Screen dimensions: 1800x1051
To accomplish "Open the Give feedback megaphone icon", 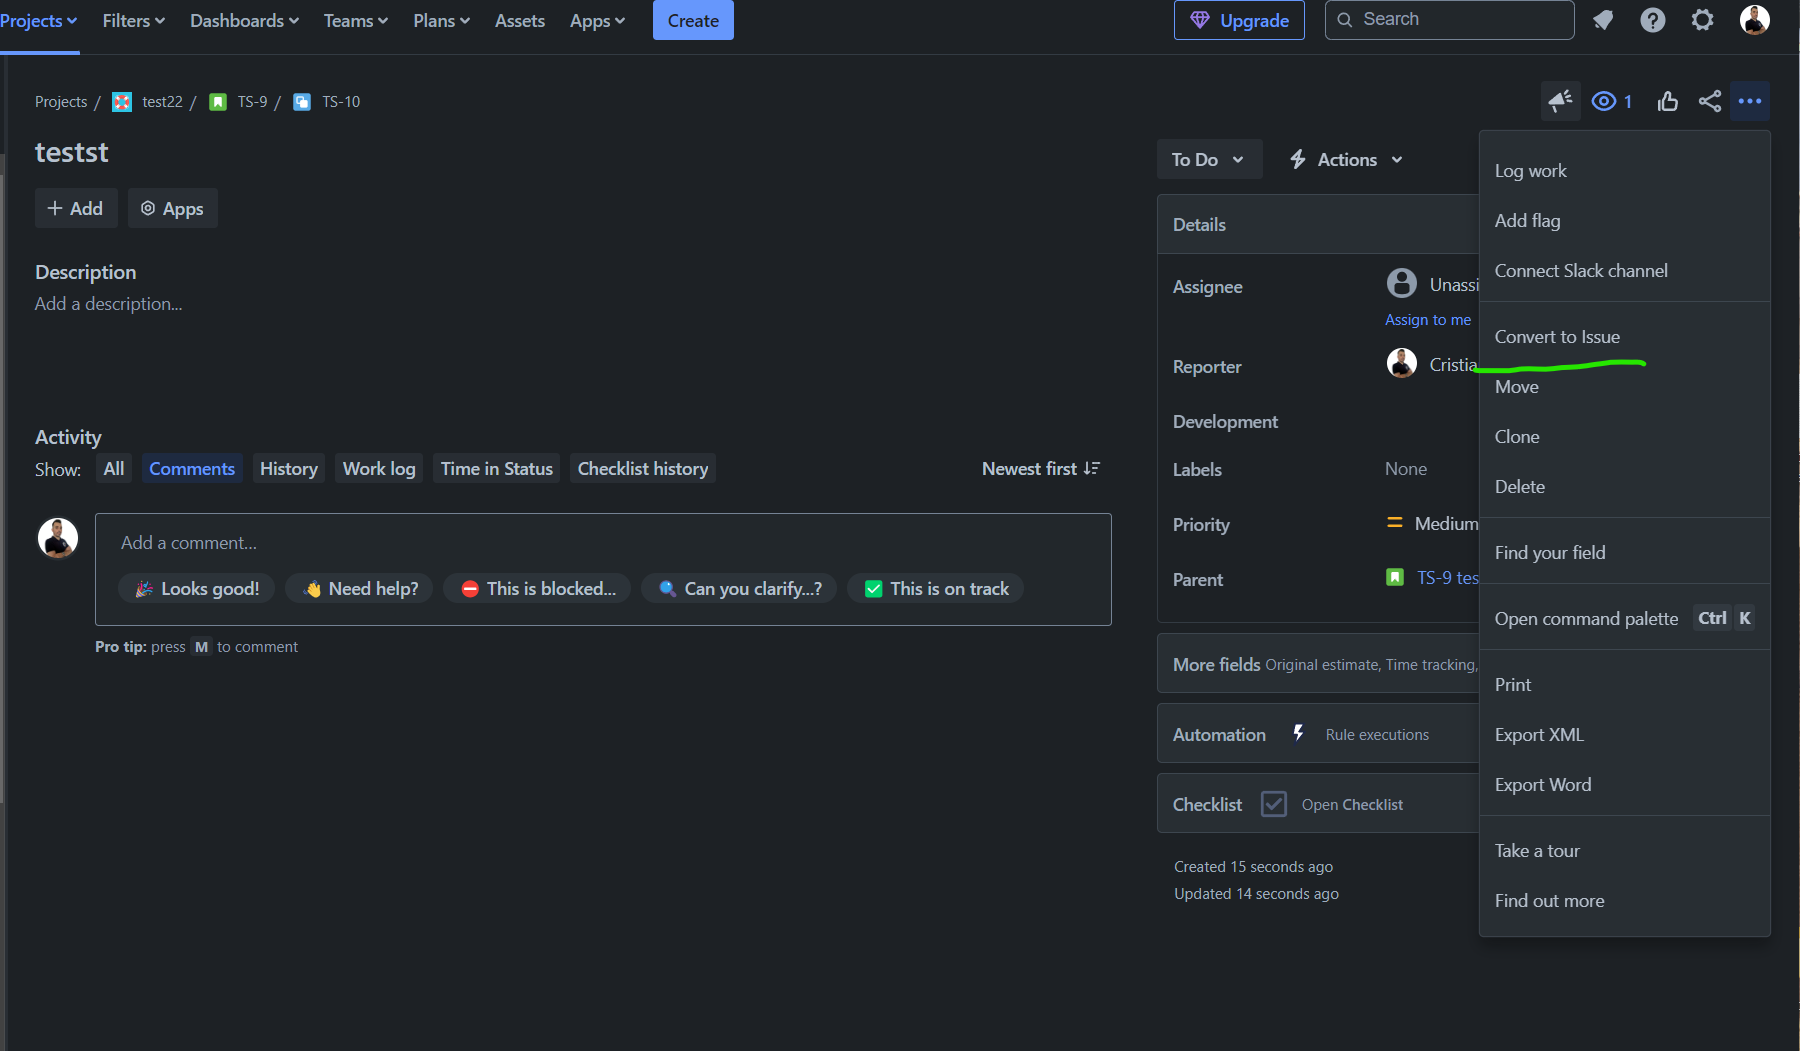I will 1560,101.
